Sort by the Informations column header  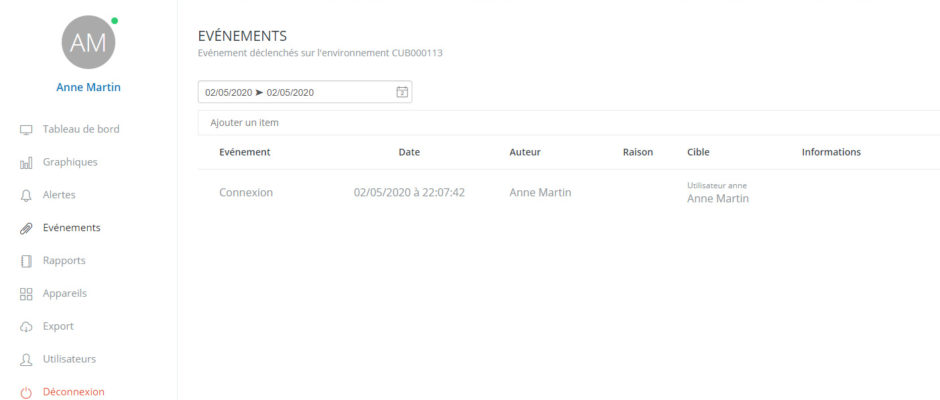tap(831, 152)
